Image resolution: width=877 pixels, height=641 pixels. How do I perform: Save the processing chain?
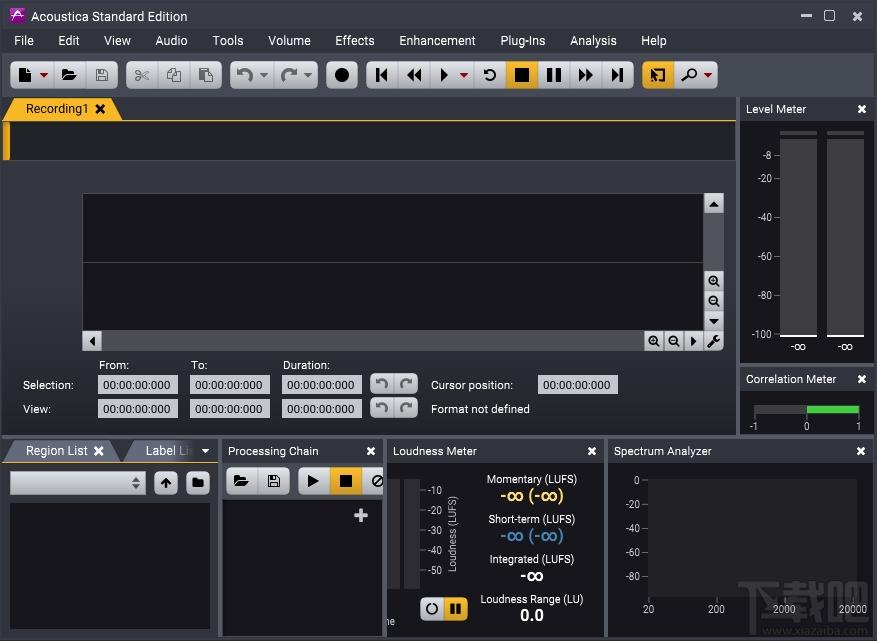click(x=274, y=481)
